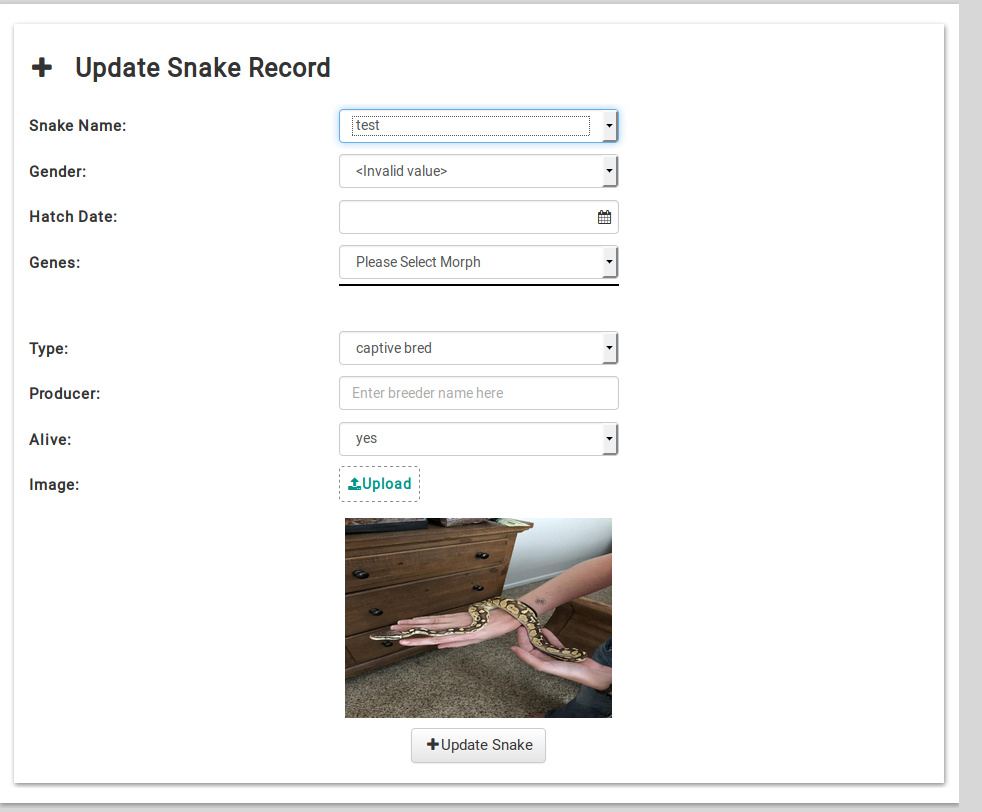The width and height of the screenshot is (982, 812).
Task: Open the Alive dropdown set to yes
Action: click(478, 439)
